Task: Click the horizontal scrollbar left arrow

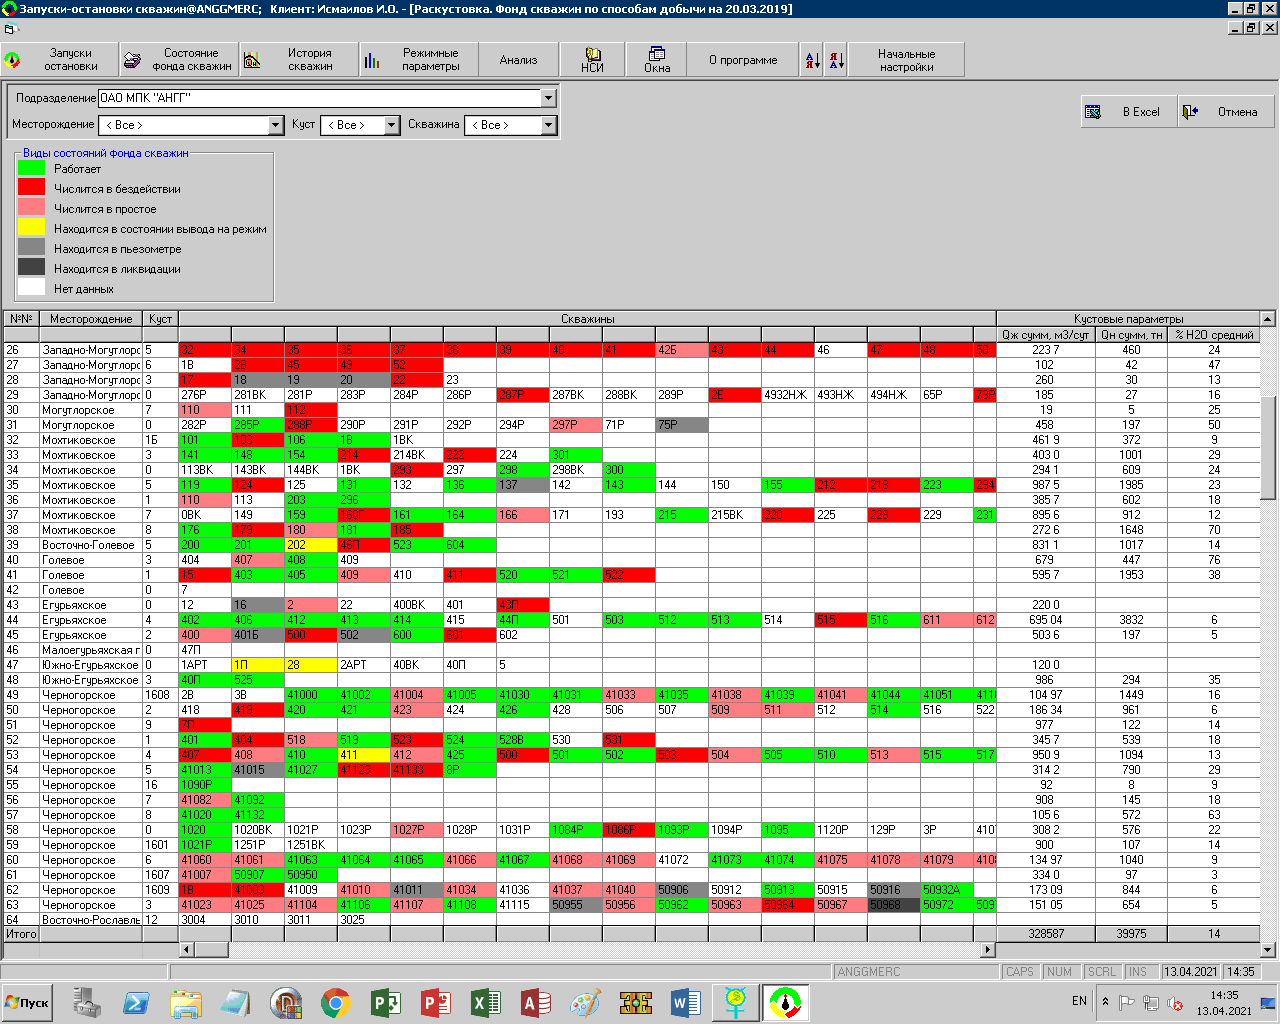Action: (x=187, y=949)
